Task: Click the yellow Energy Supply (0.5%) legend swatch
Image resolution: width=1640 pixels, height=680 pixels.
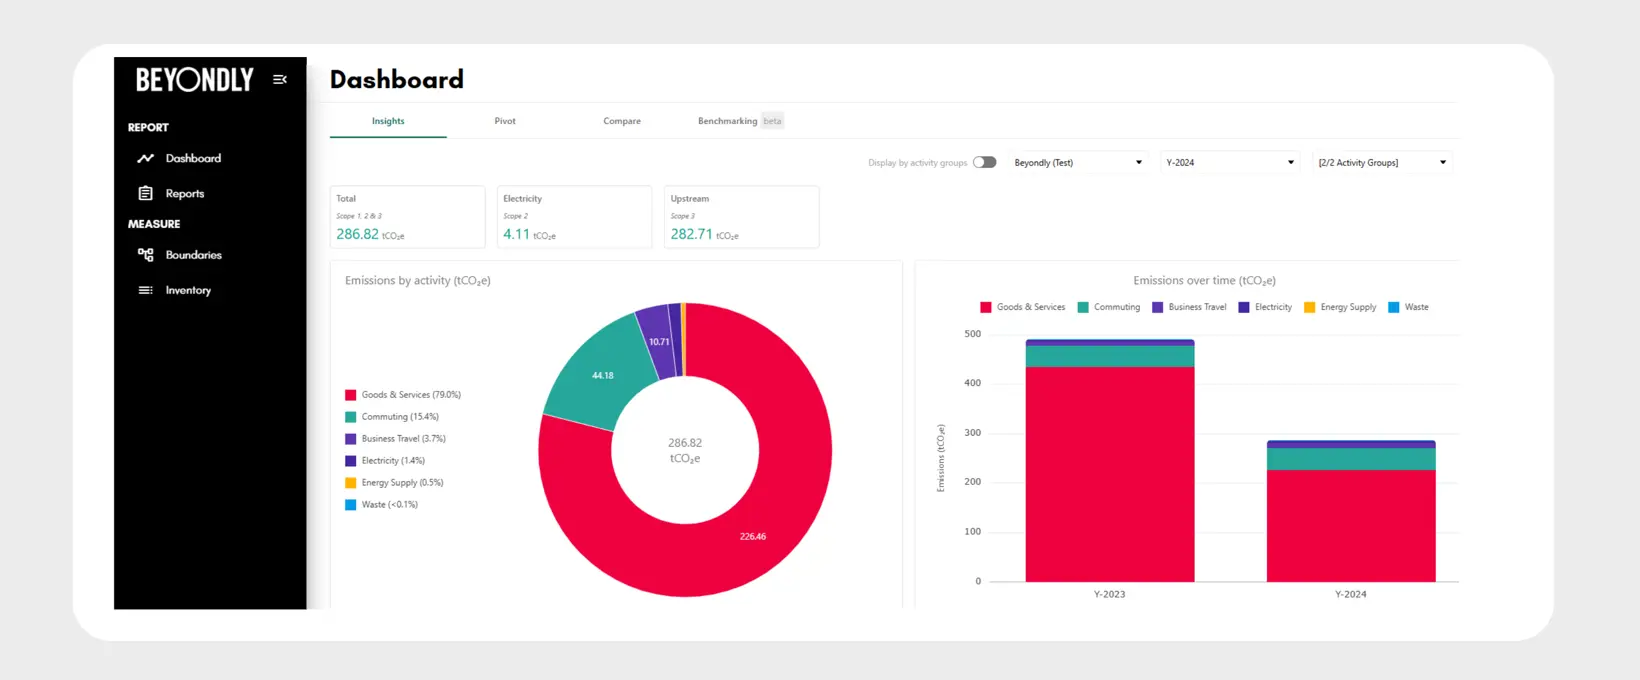Action: coord(351,483)
